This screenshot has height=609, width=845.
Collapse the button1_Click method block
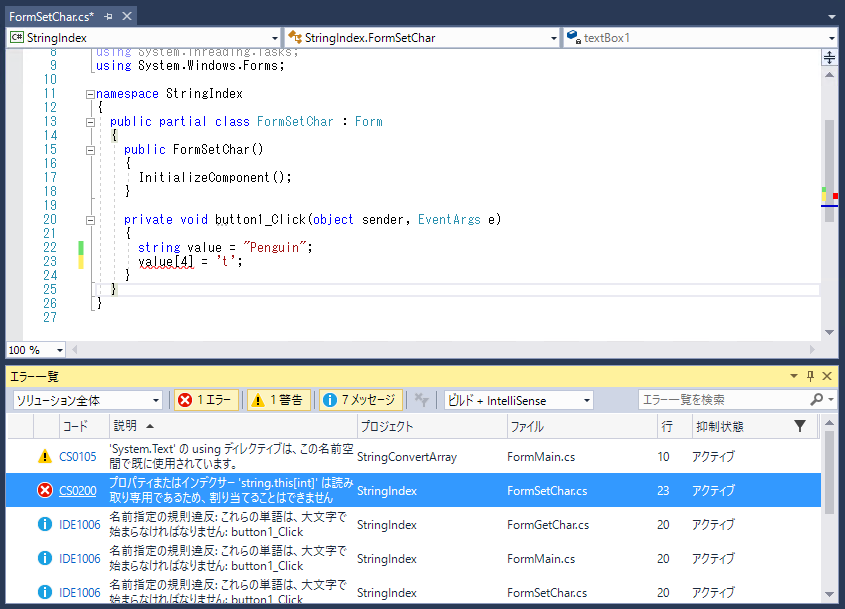click(90, 220)
